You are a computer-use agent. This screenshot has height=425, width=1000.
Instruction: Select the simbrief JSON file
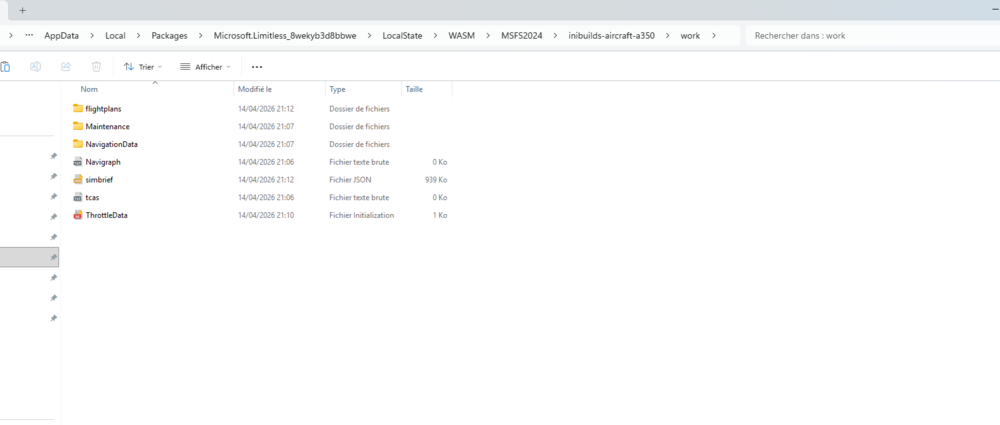(100, 179)
